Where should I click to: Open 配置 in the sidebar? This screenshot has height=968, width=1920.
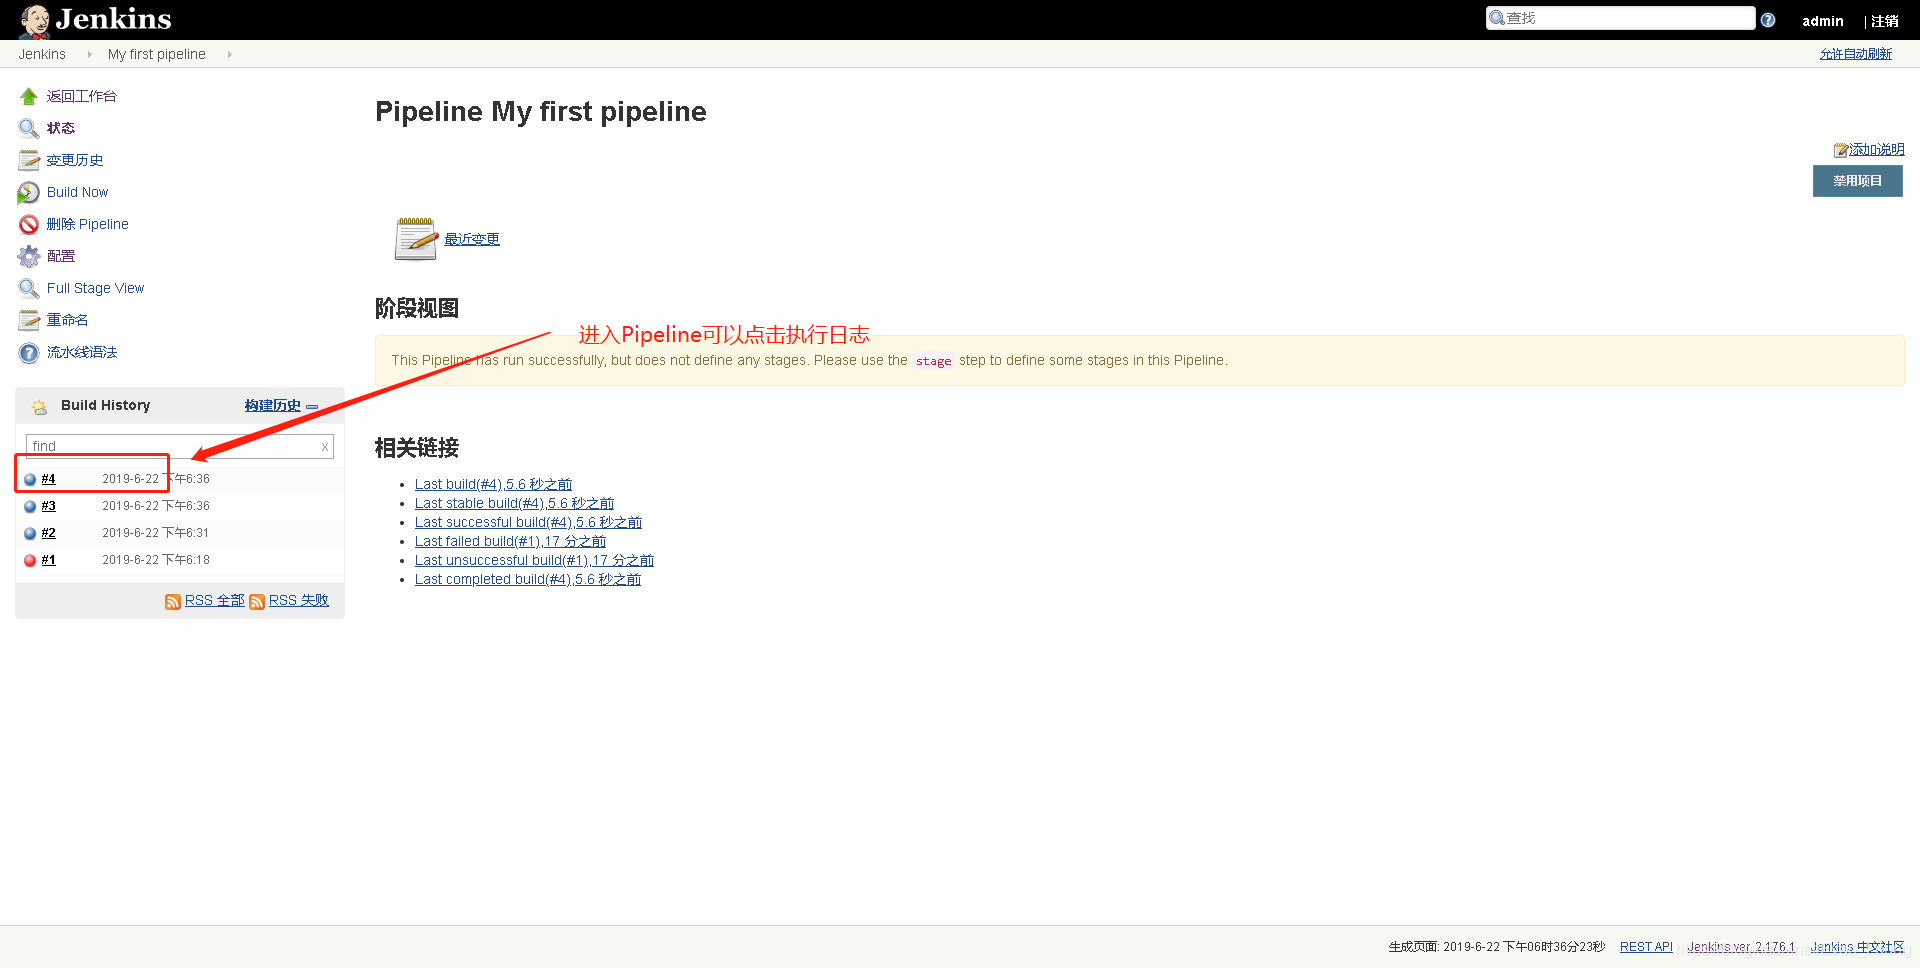[x=61, y=256]
